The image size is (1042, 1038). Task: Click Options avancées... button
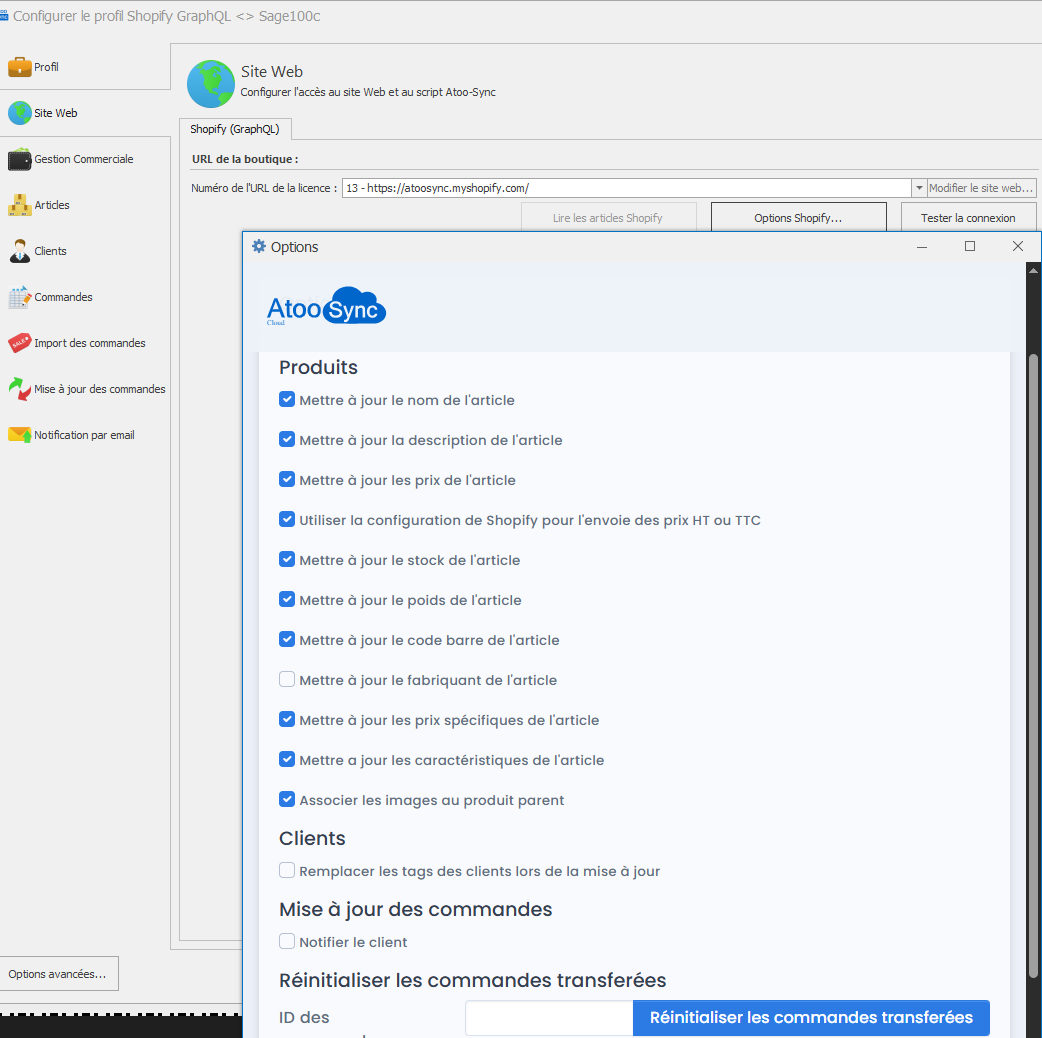click(58, 974)
